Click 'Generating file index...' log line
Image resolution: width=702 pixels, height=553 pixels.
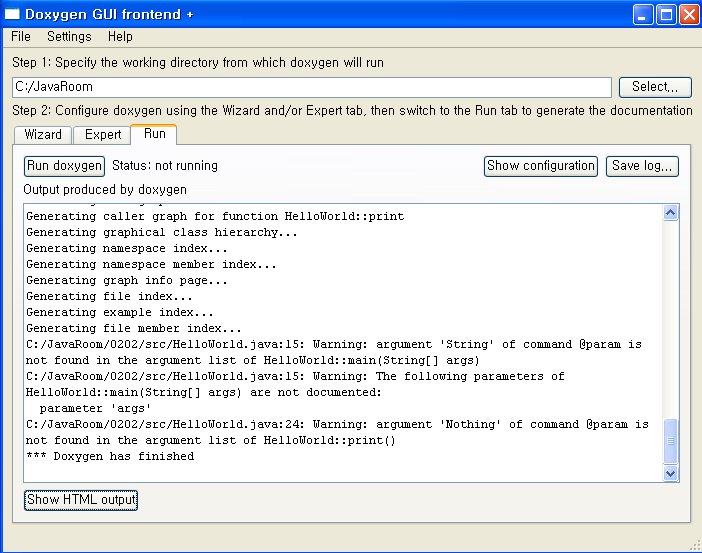(x=109, y=296)
